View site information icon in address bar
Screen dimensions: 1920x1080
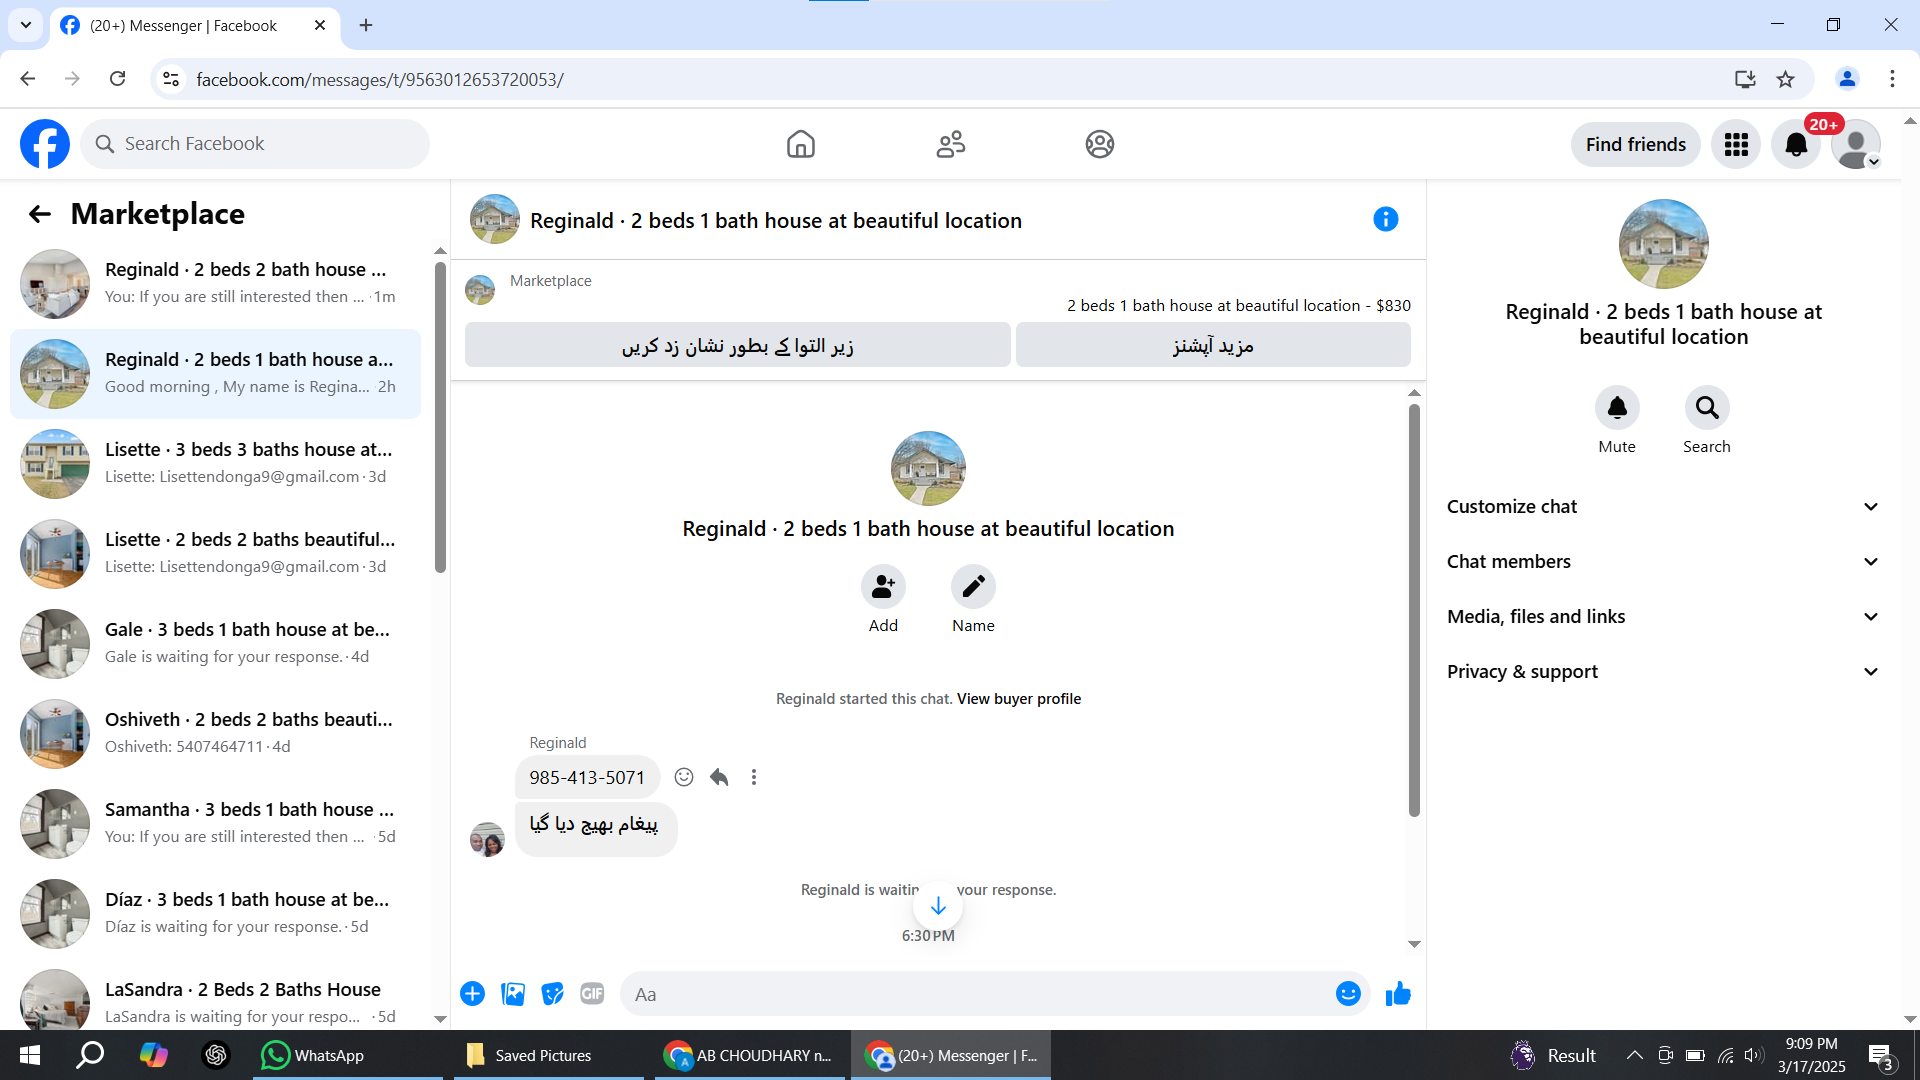click(171, 79)
